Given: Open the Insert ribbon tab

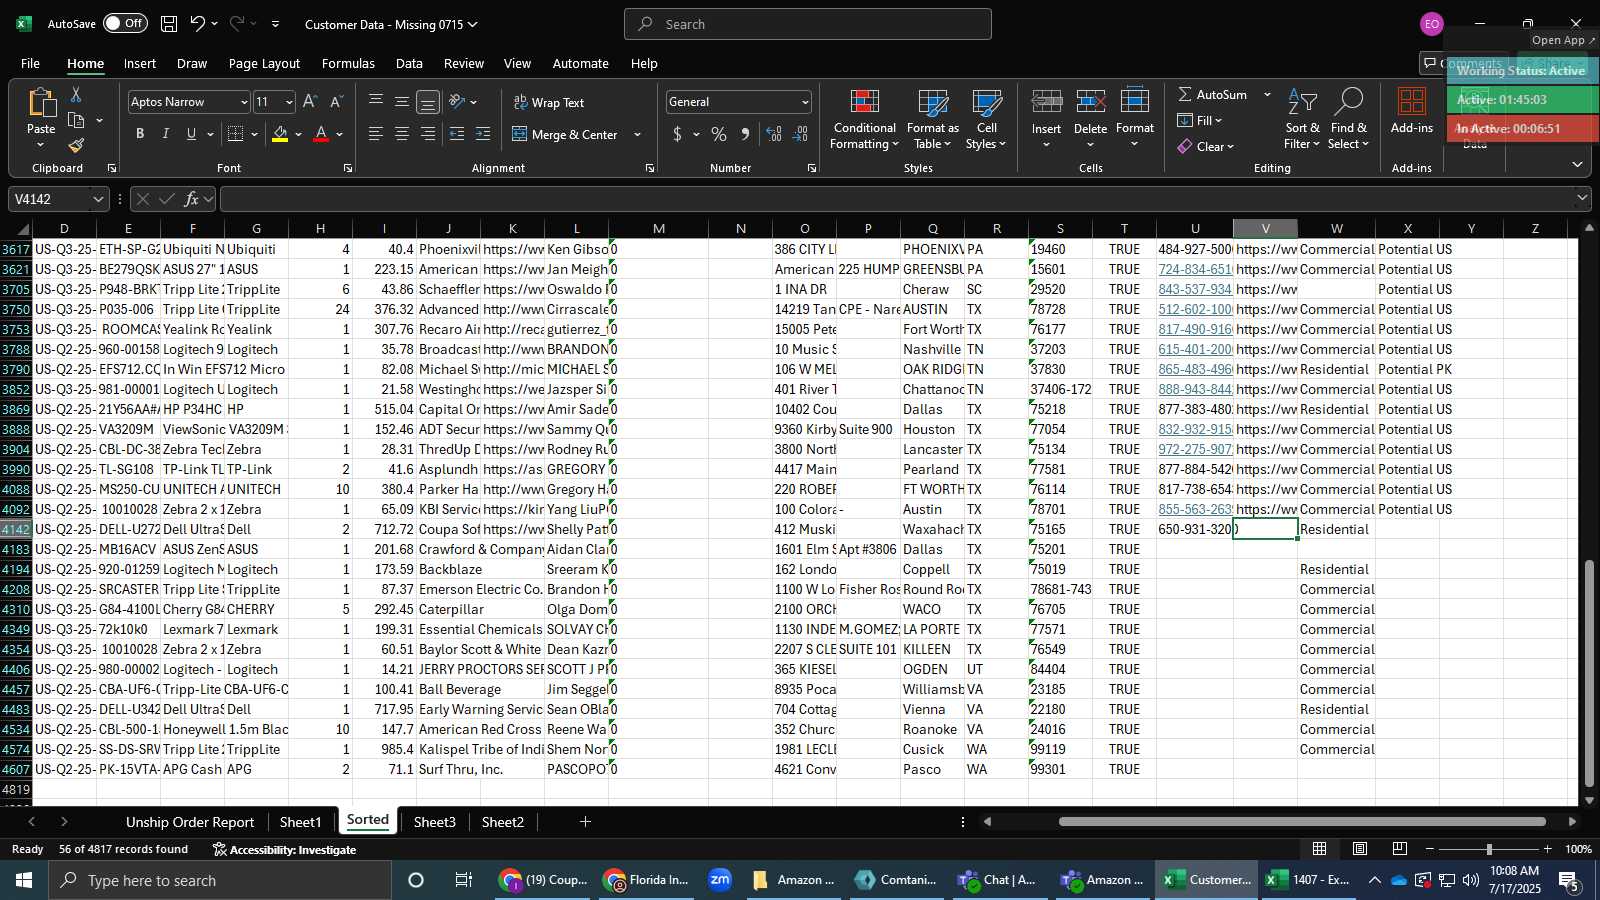Looking at the screenshot, I should (x=140, y=63).
